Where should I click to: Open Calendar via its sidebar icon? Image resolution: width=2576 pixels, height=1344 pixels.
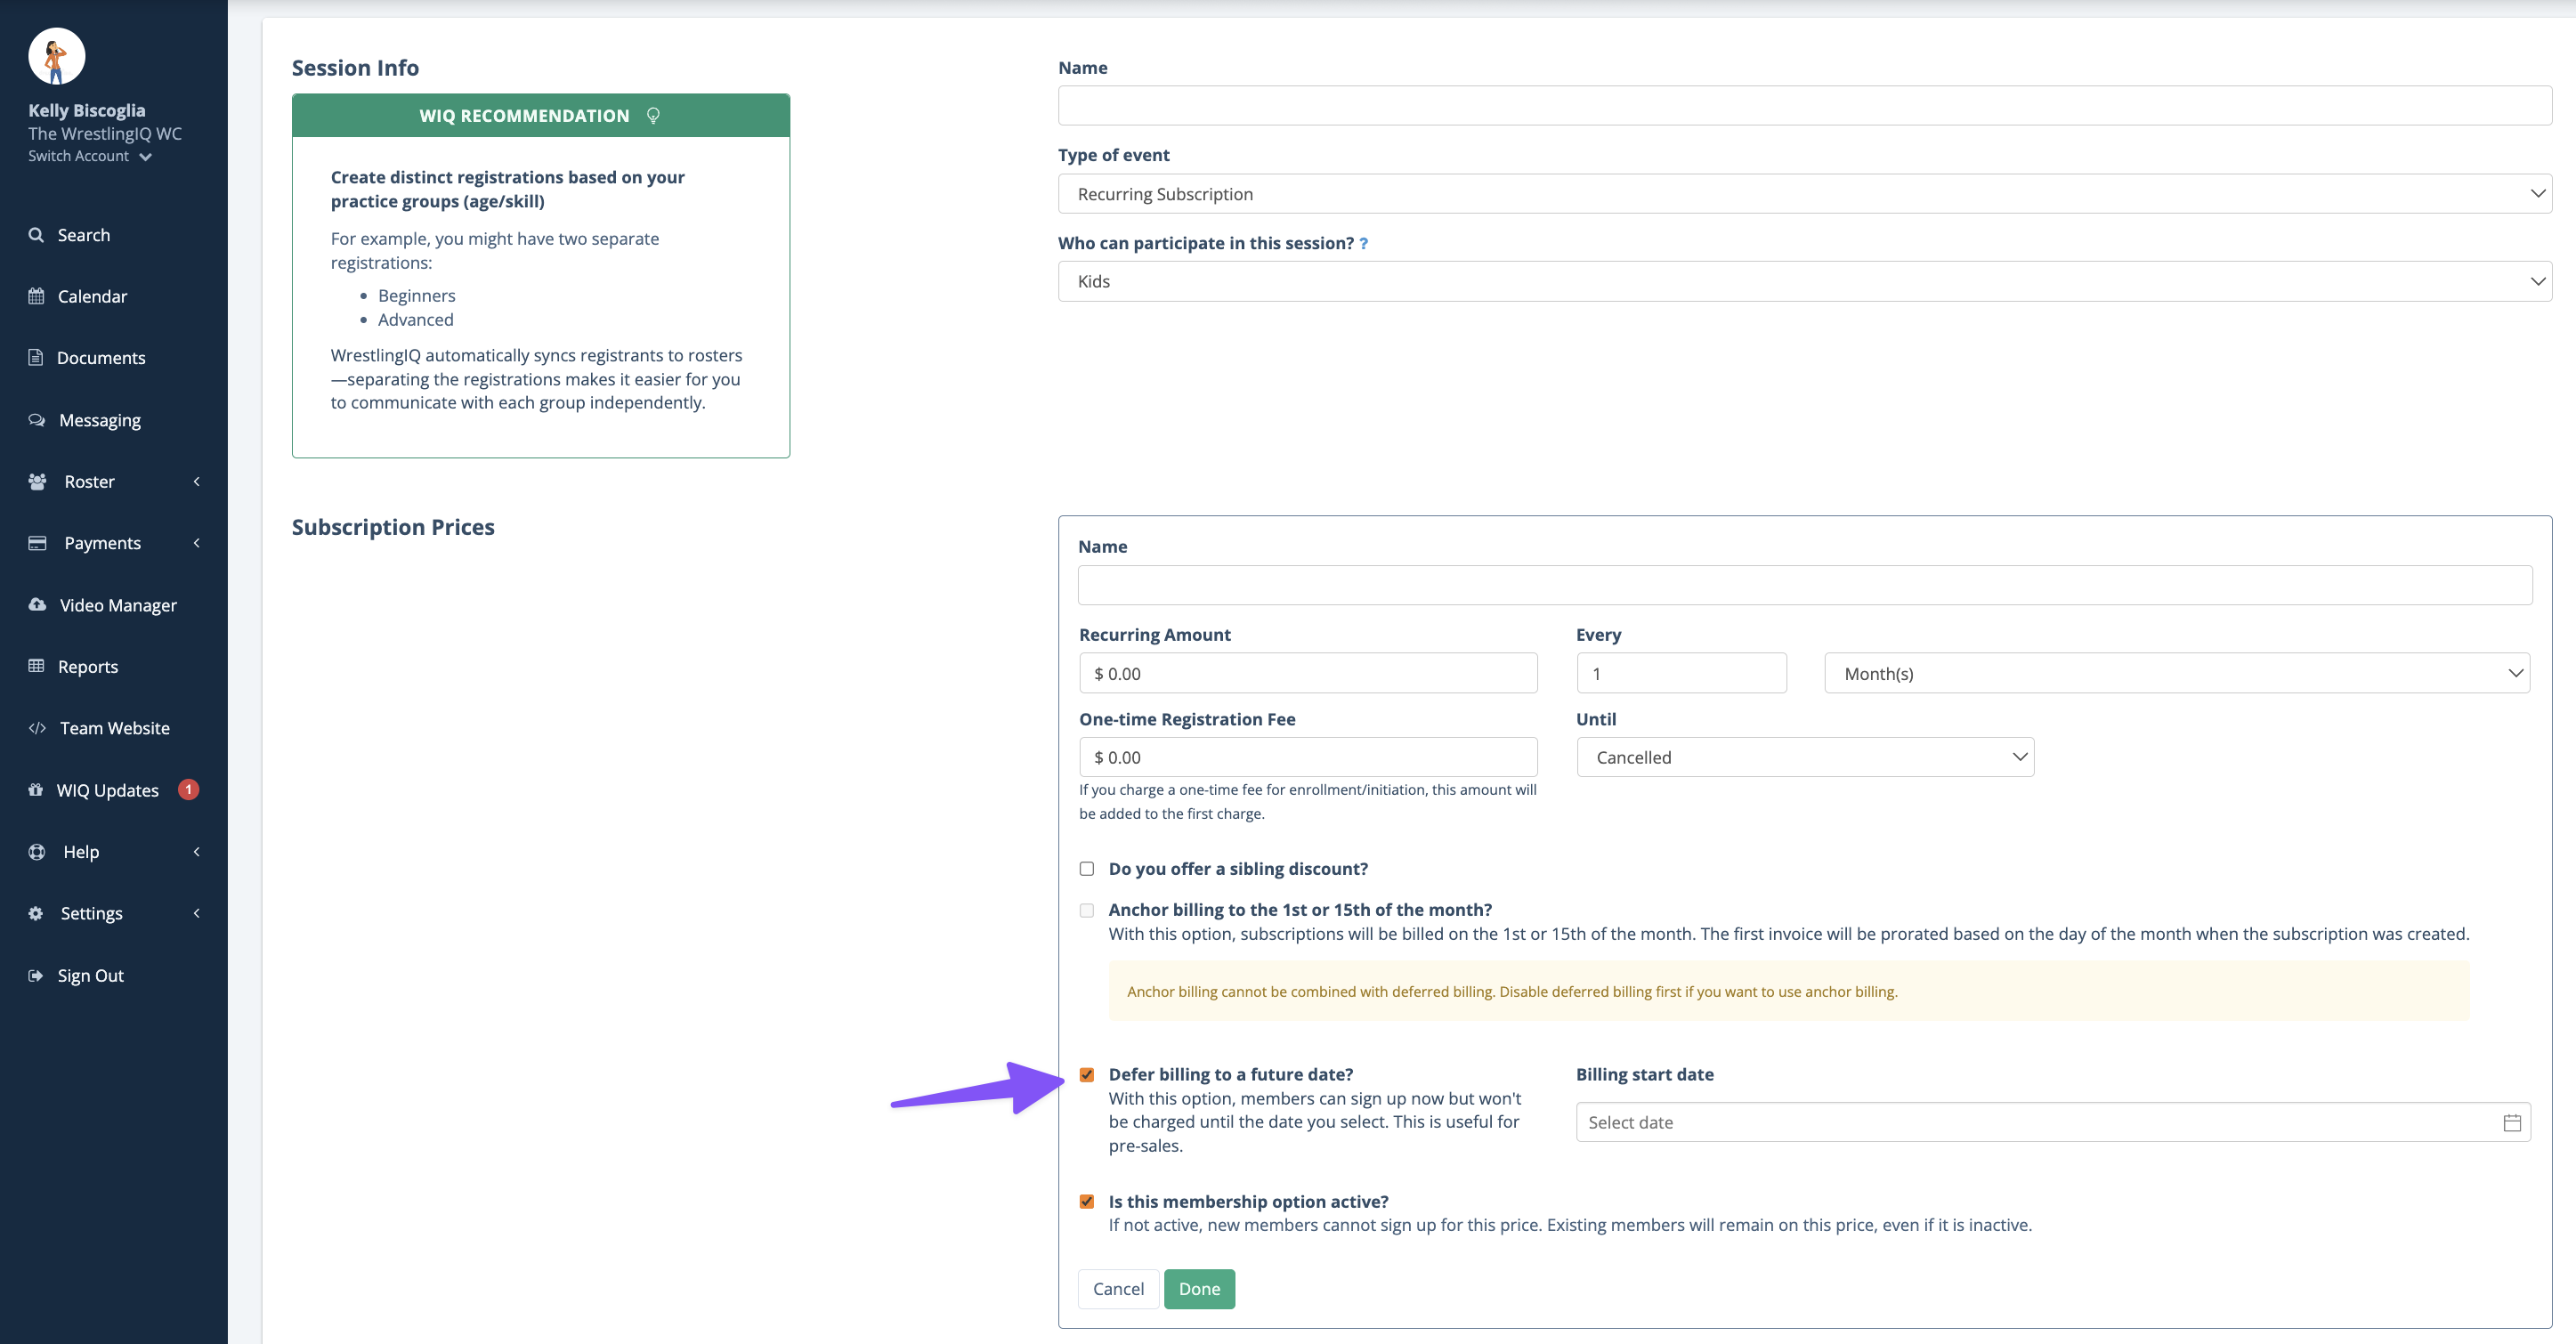point(36,296)
